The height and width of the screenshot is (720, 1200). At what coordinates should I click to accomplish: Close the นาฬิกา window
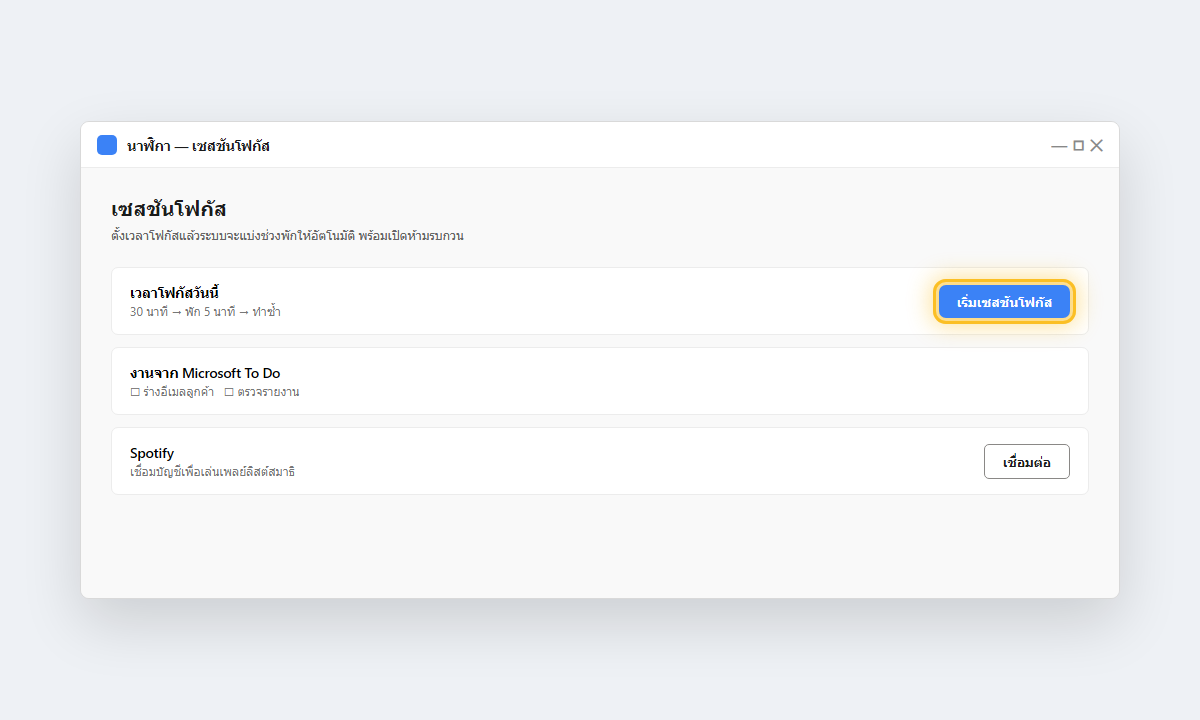click(x=1097, y=146)
